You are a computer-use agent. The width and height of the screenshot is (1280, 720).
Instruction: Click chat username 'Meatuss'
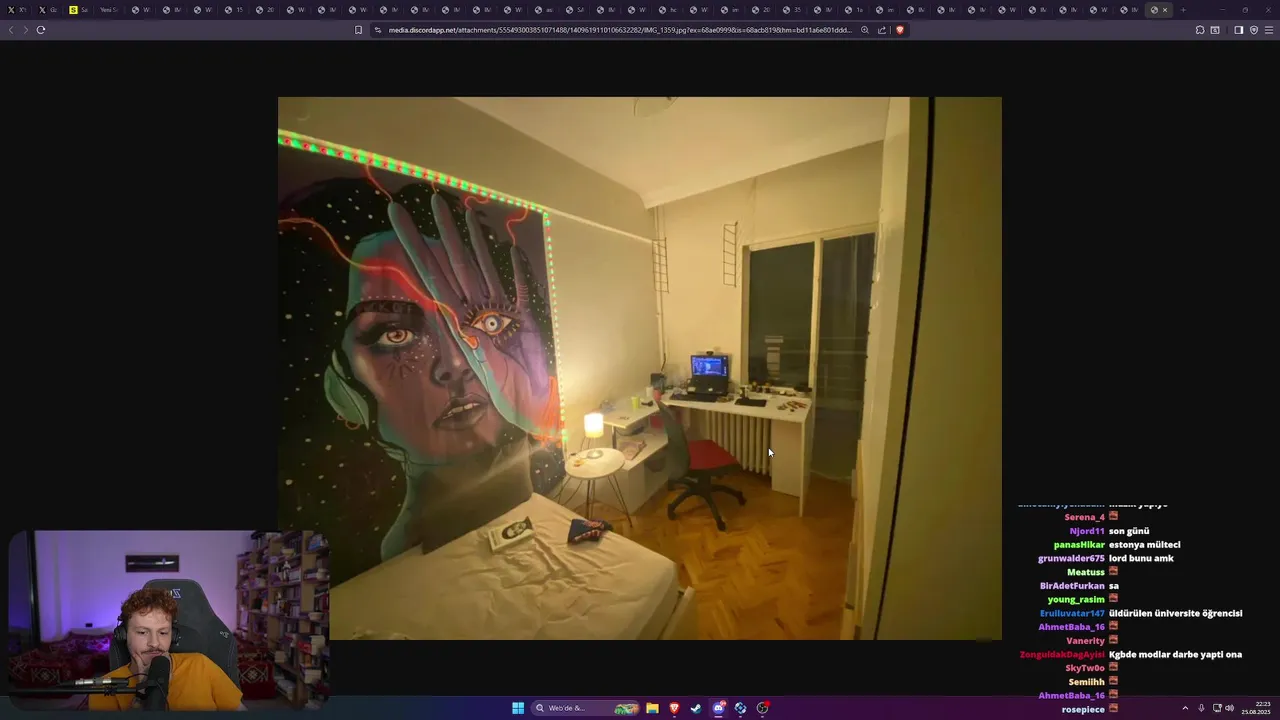[1085, 572]
